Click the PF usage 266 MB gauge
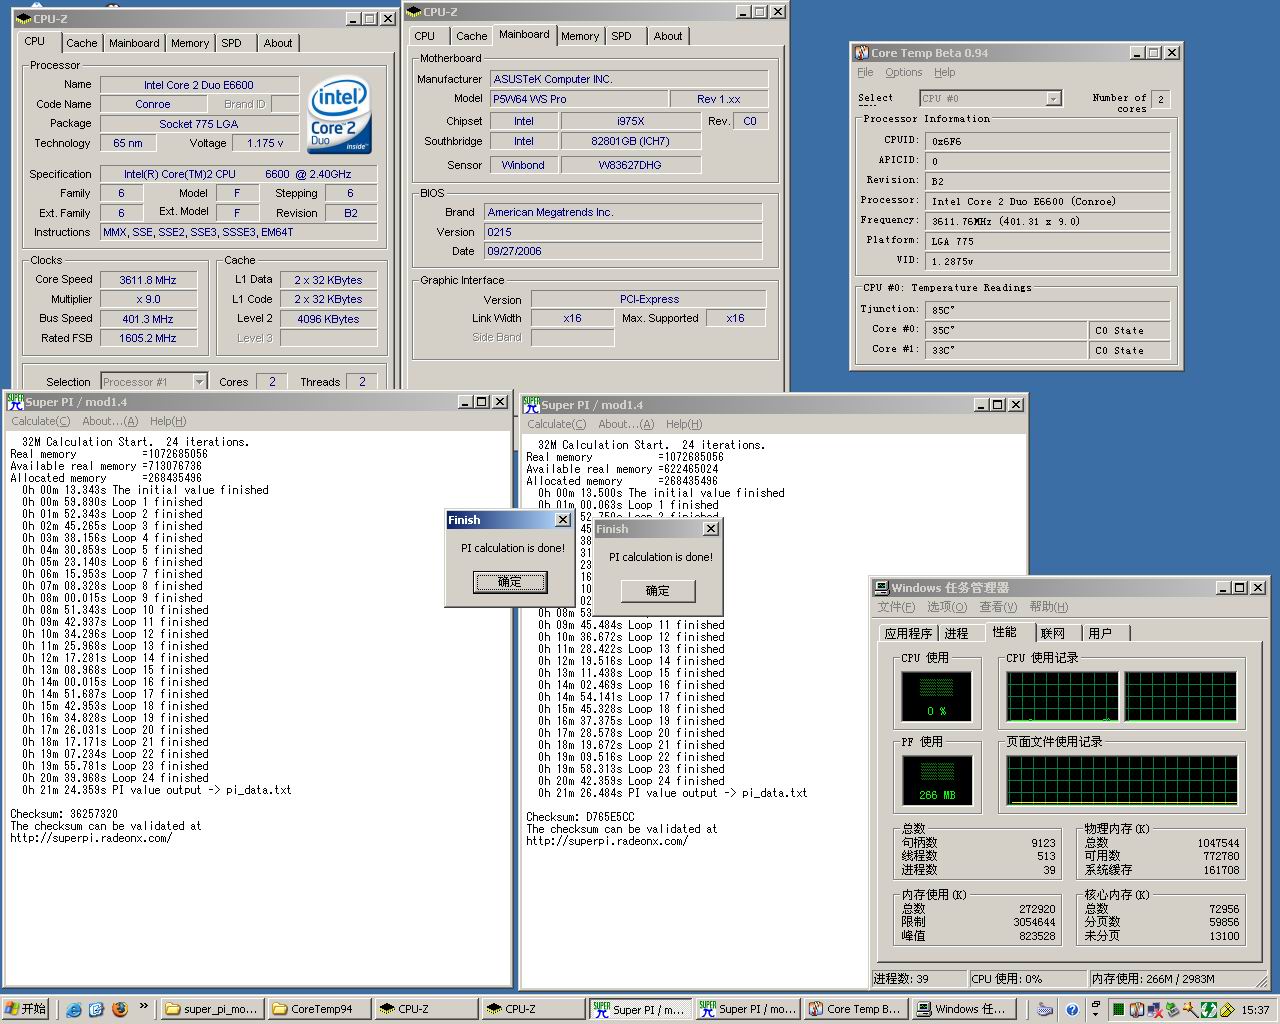Viewport: 1280px width, 1024px height. tap(936, 781)
